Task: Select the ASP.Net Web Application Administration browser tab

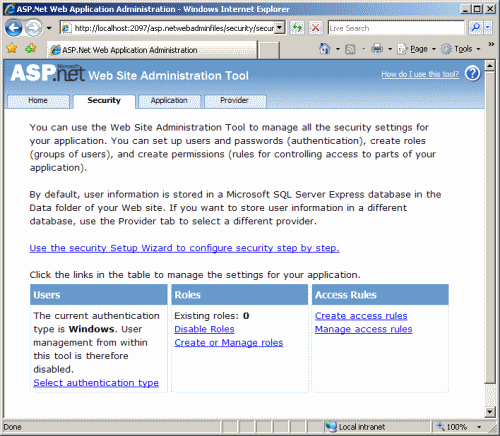Action: pyautogui.click(x=152, y=50)
